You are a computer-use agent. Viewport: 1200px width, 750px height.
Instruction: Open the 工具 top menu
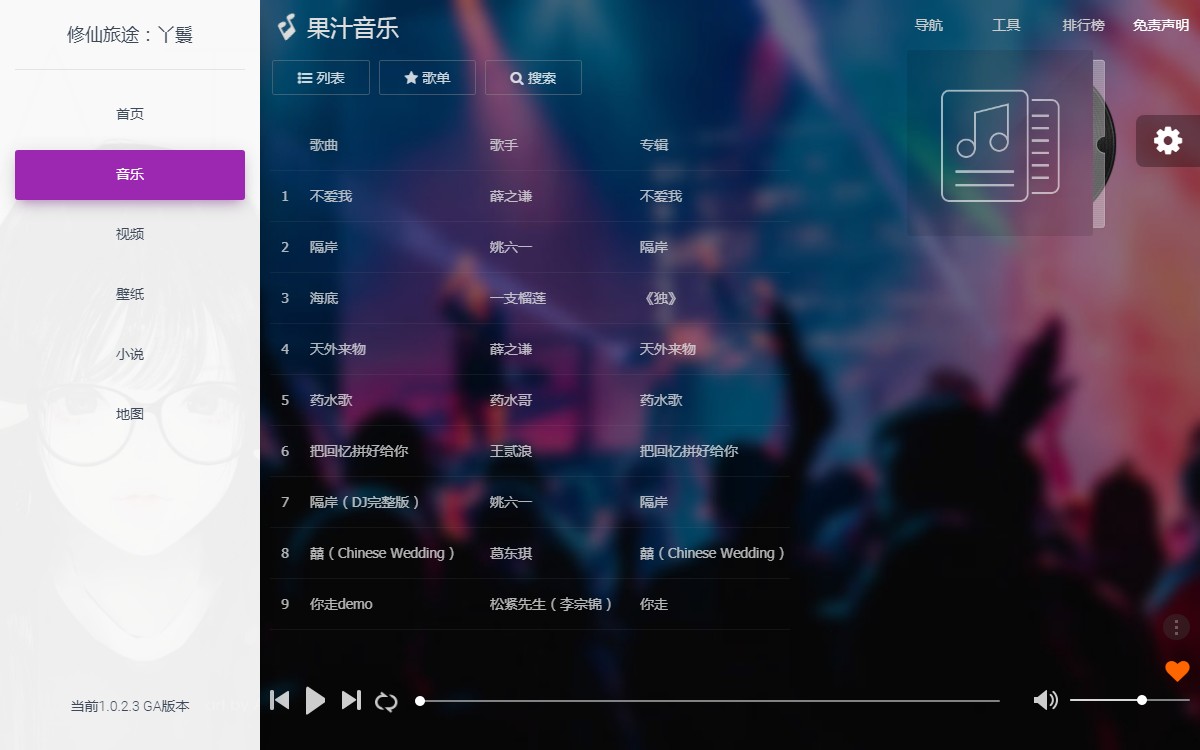(x=1006, y=25)
